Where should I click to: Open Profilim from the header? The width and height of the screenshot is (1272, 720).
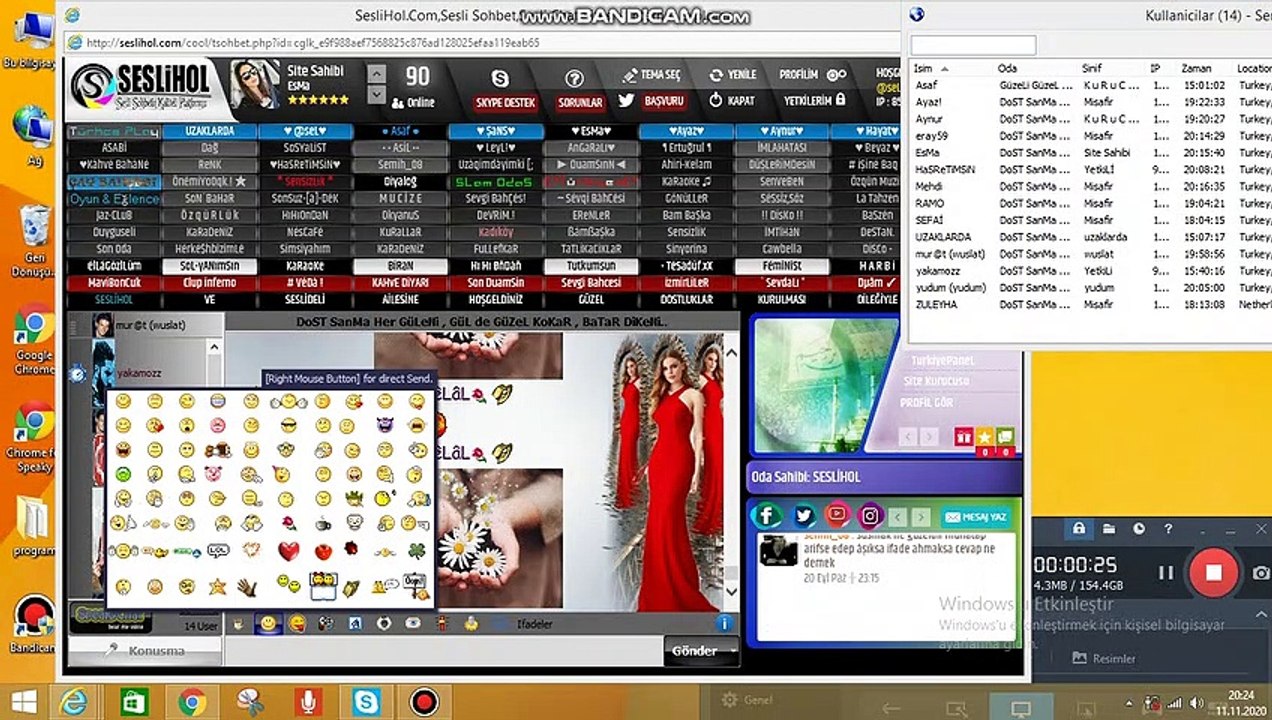(x=812, y=74)
